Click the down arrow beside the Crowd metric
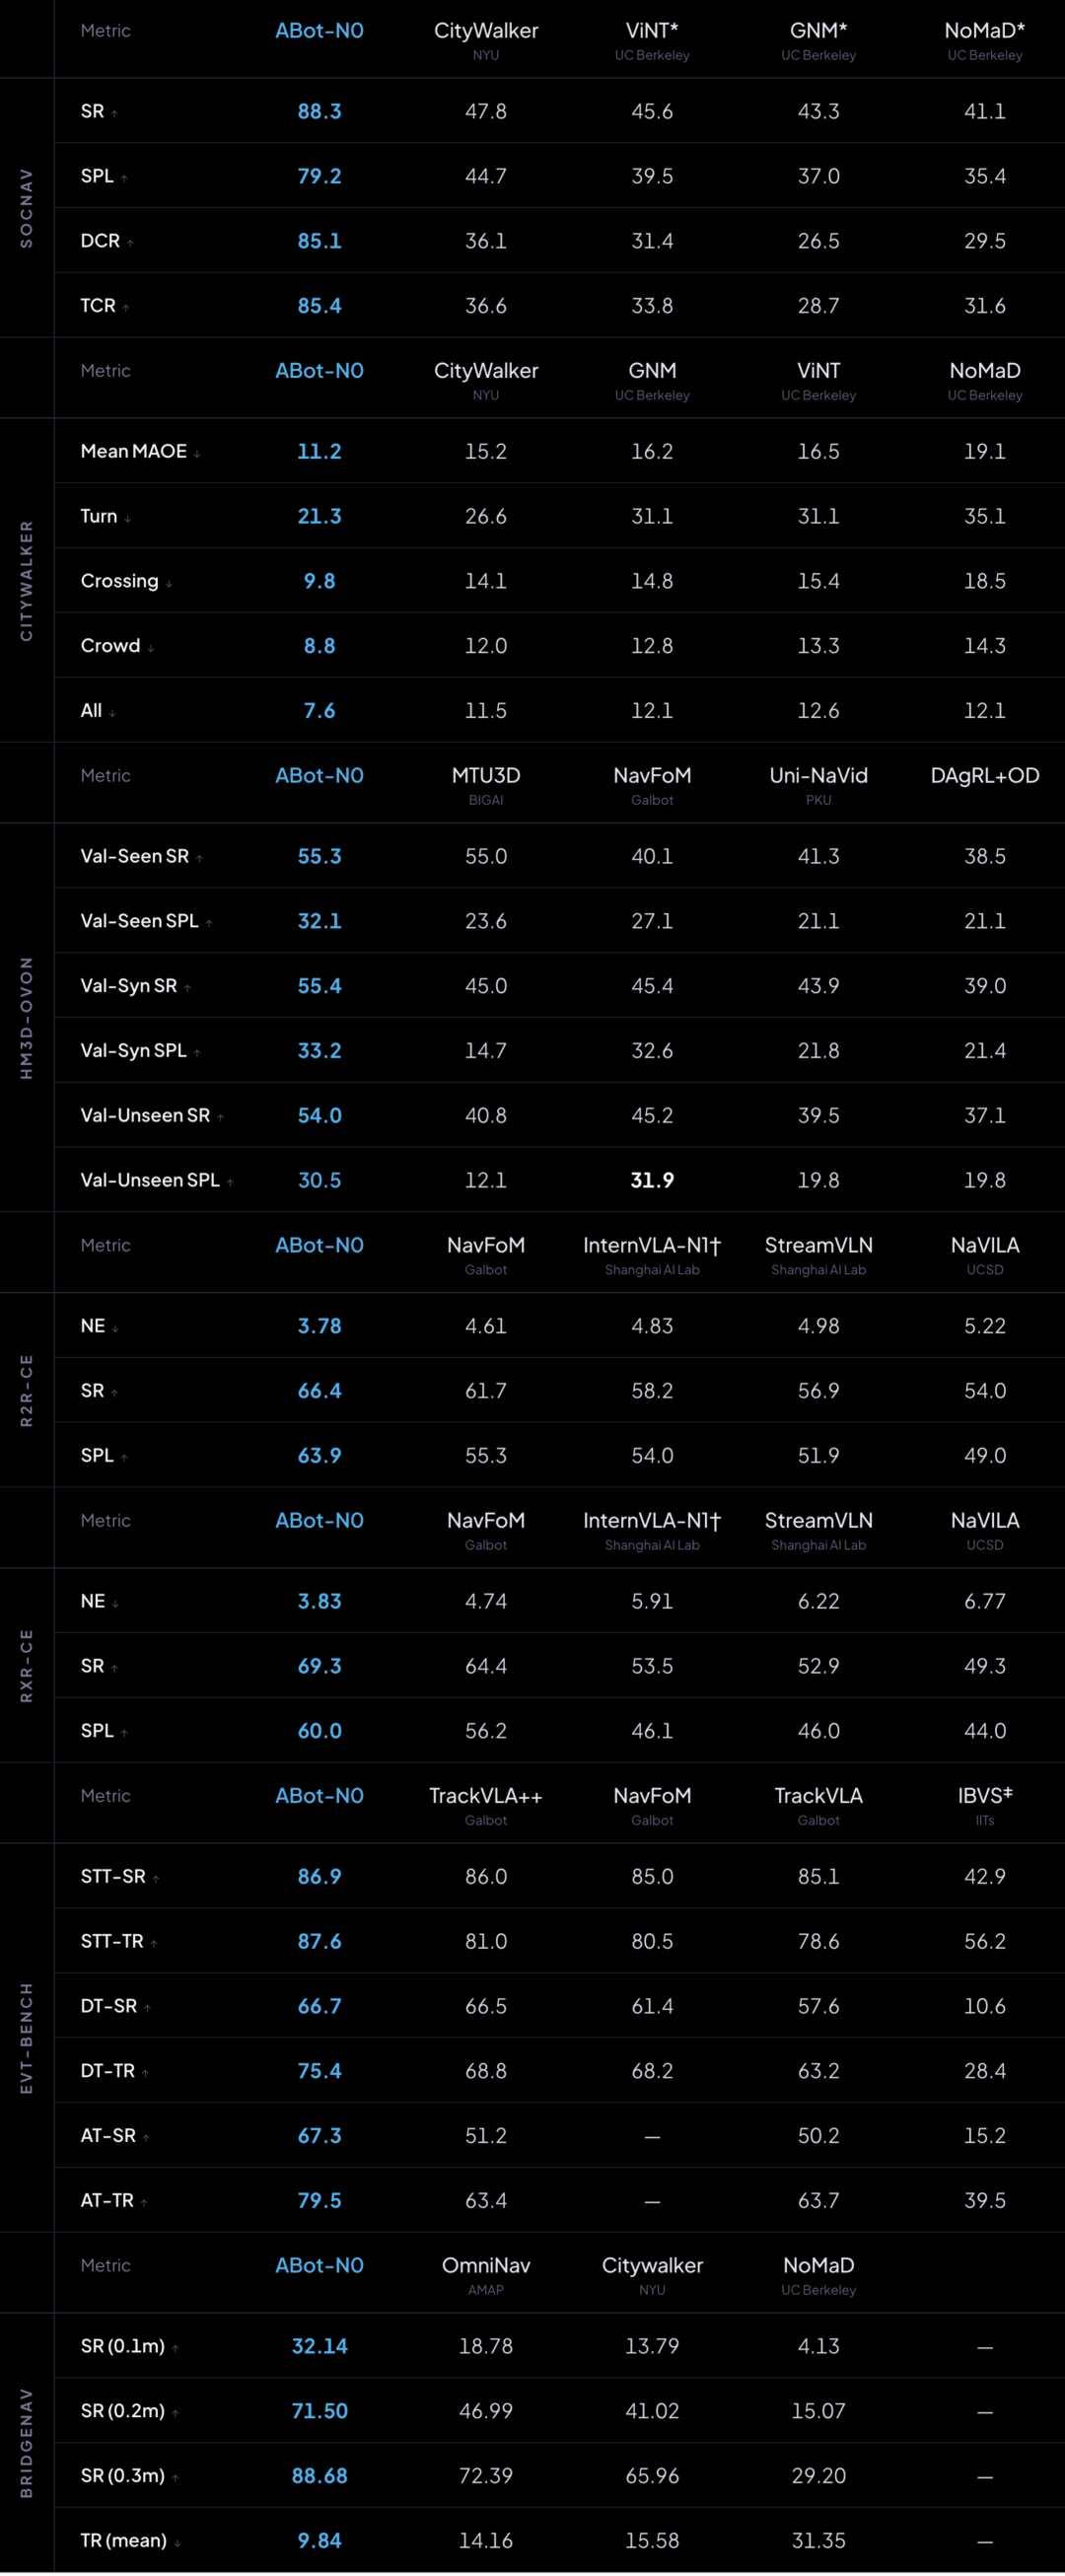Screen dimensions: 1065x2576 coord(150,648)
